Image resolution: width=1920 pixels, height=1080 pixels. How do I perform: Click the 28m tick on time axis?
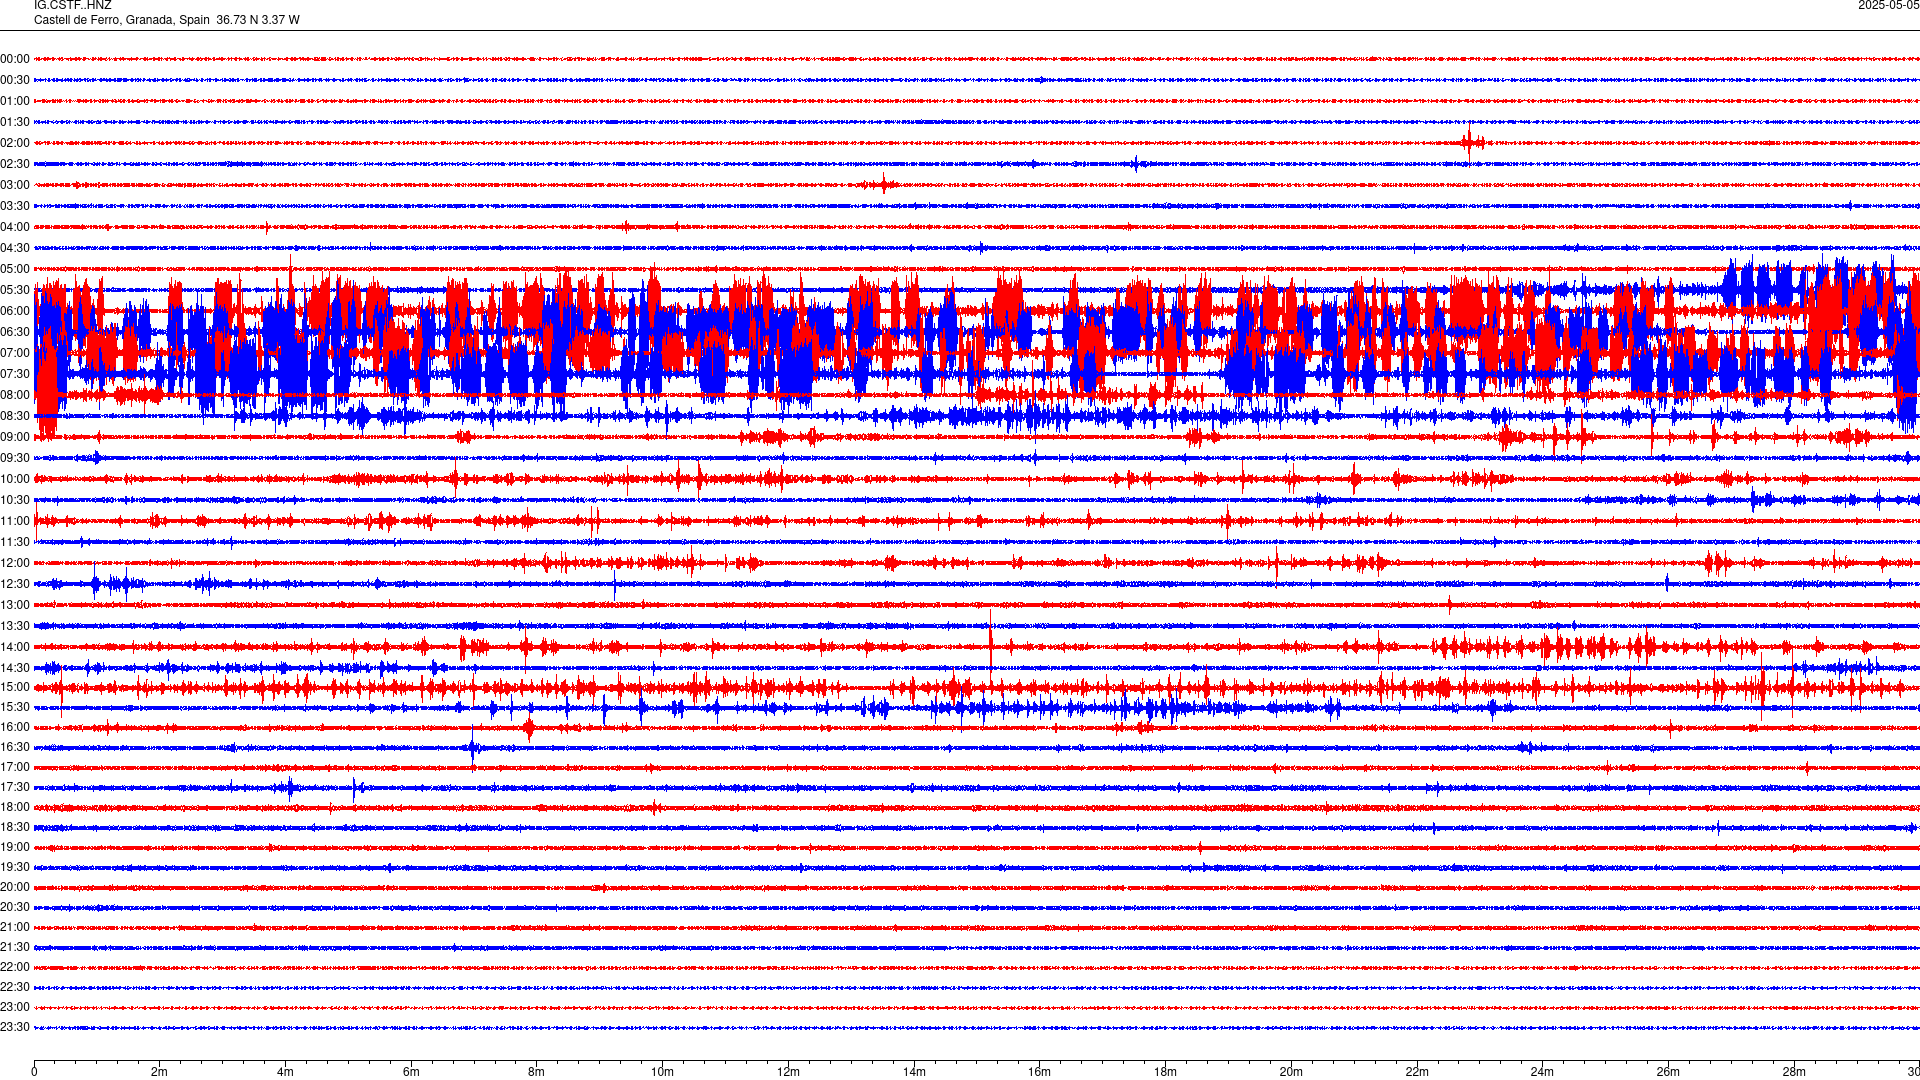[x=1794, y=1072]
